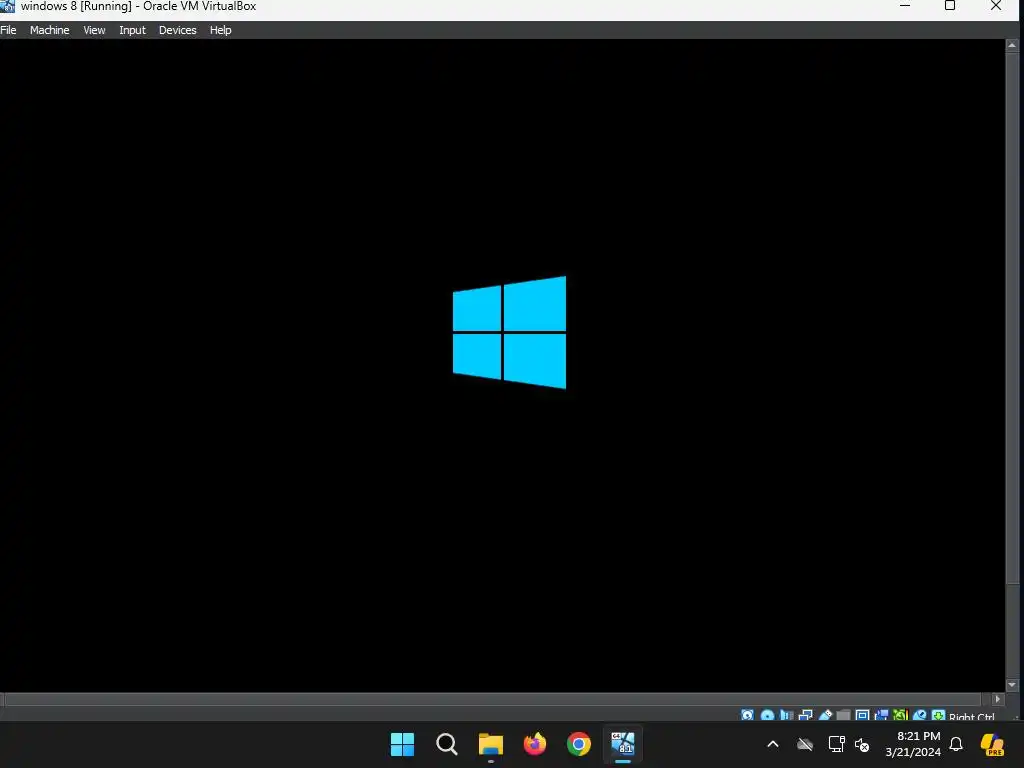Open taskbar Search
The height and width of the screenshot is (768, 1024).
[x=447, y=744]
